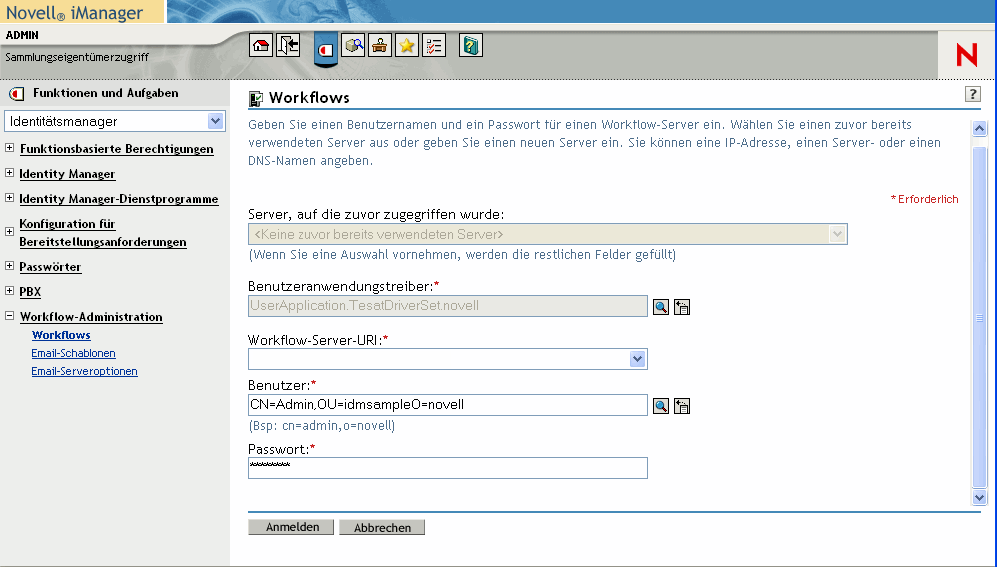
Task: Click the Anmelden button
Action: [291, 527]
